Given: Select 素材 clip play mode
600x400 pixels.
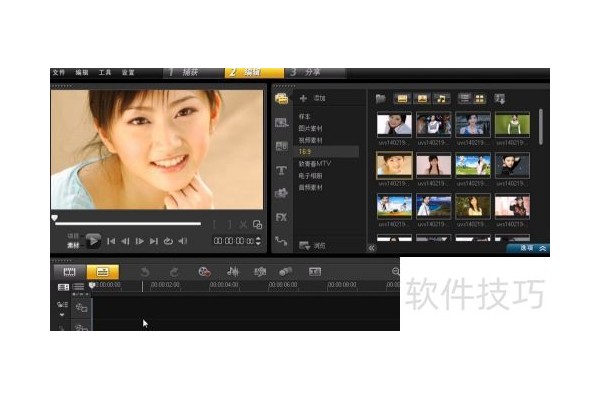Looking at the screenshot, I should pos(73,245).
